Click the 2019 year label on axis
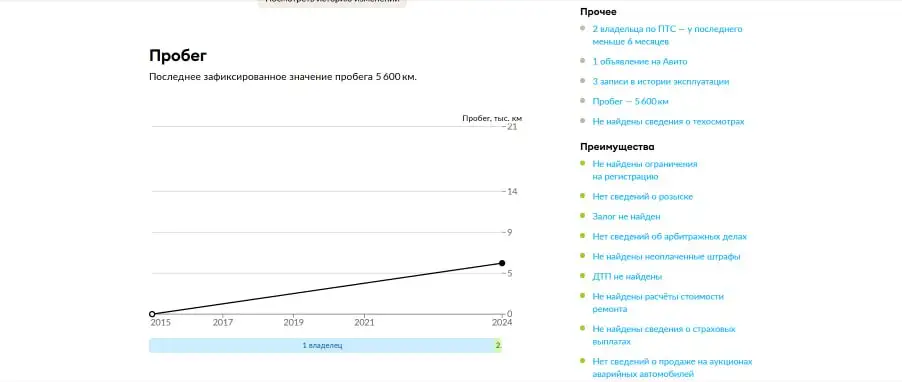Viewport: 902px width, 382px height. (x=293, y=323)
